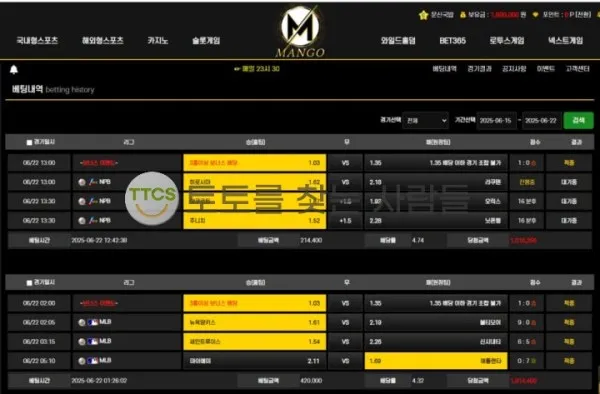This screenshot has width=600, height=394.
Task: Click the yellow home odds cell showing 1.54
Action: tap(254, 342)
